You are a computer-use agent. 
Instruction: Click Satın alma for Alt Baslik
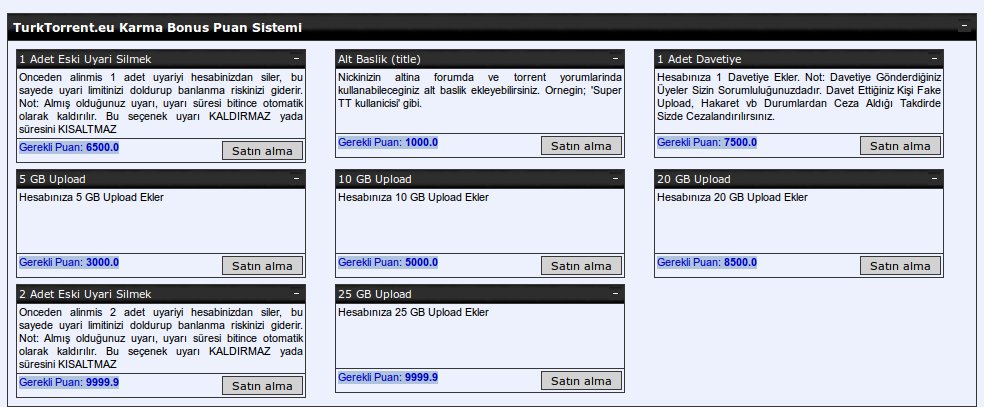[581, 145]
